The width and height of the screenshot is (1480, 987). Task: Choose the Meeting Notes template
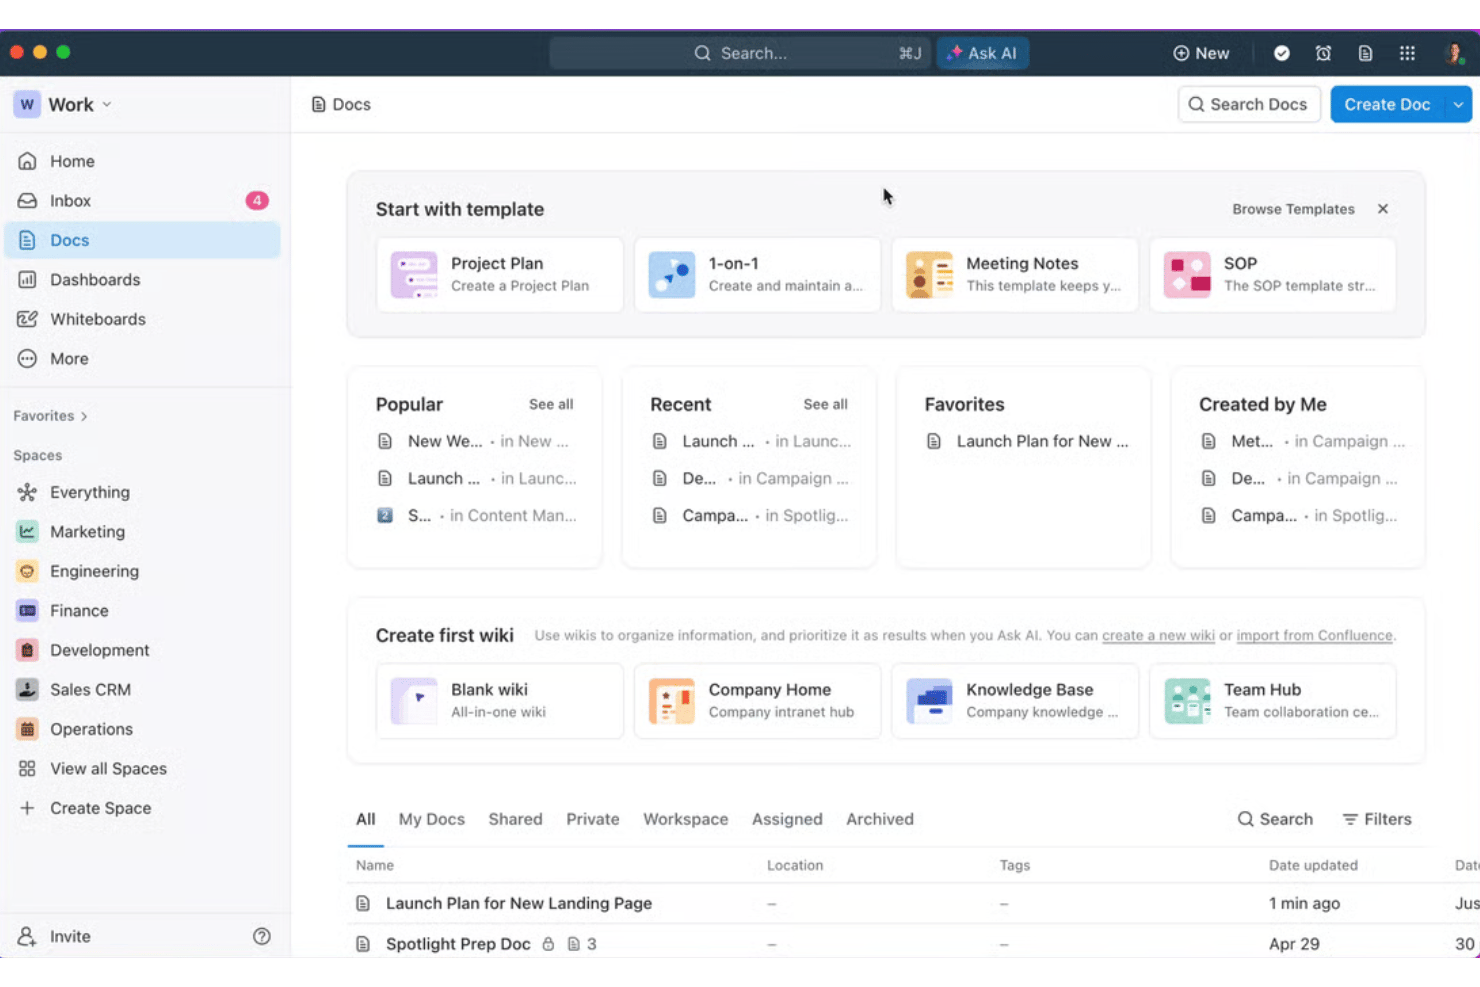point(1015,275)
